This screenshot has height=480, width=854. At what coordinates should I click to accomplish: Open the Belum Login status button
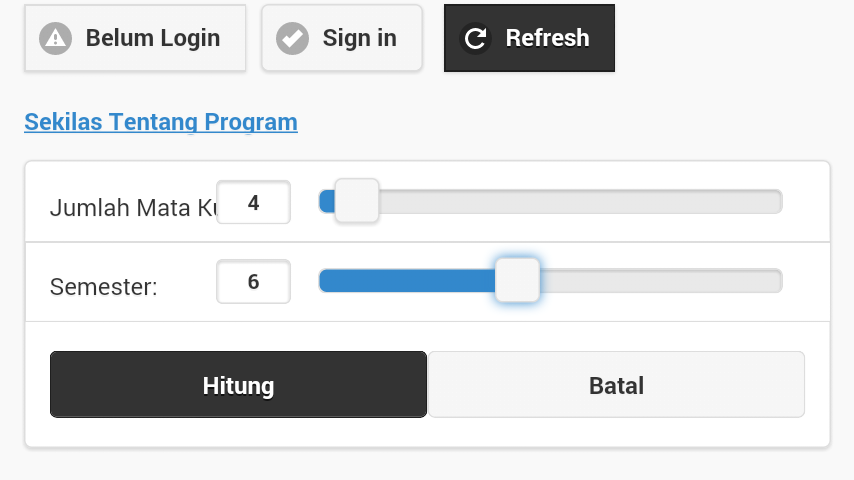click(135, 38)
